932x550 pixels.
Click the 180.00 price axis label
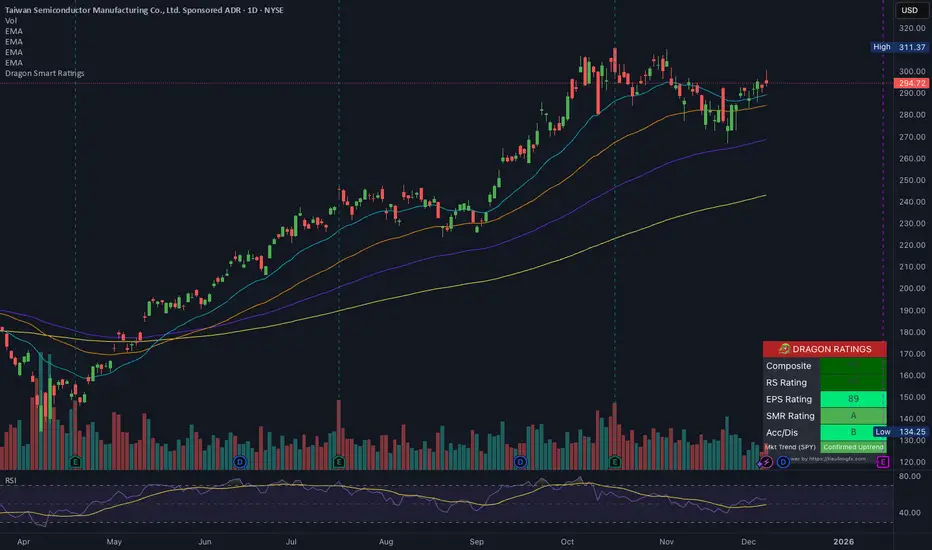912,332
